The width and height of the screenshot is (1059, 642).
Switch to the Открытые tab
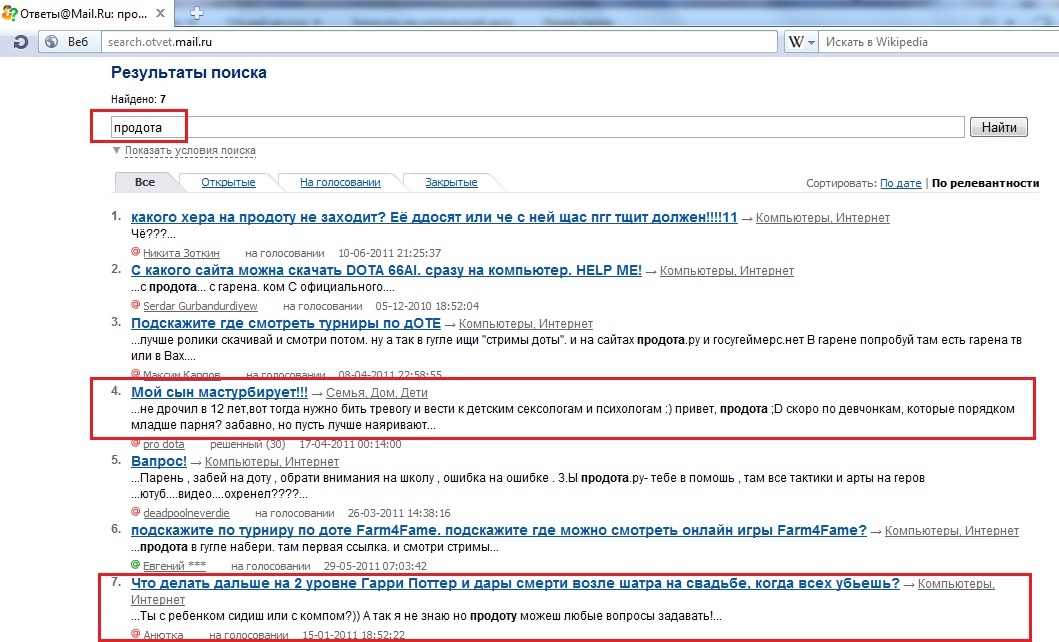point(228,182)
